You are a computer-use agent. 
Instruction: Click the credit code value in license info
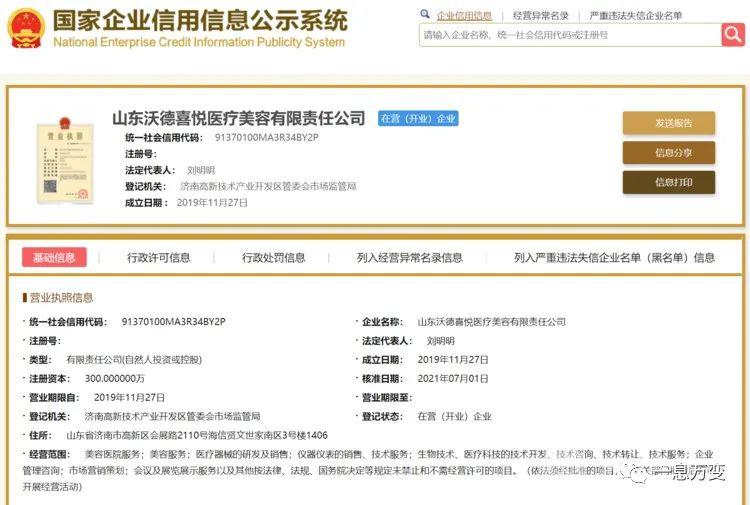pos(174,322)
